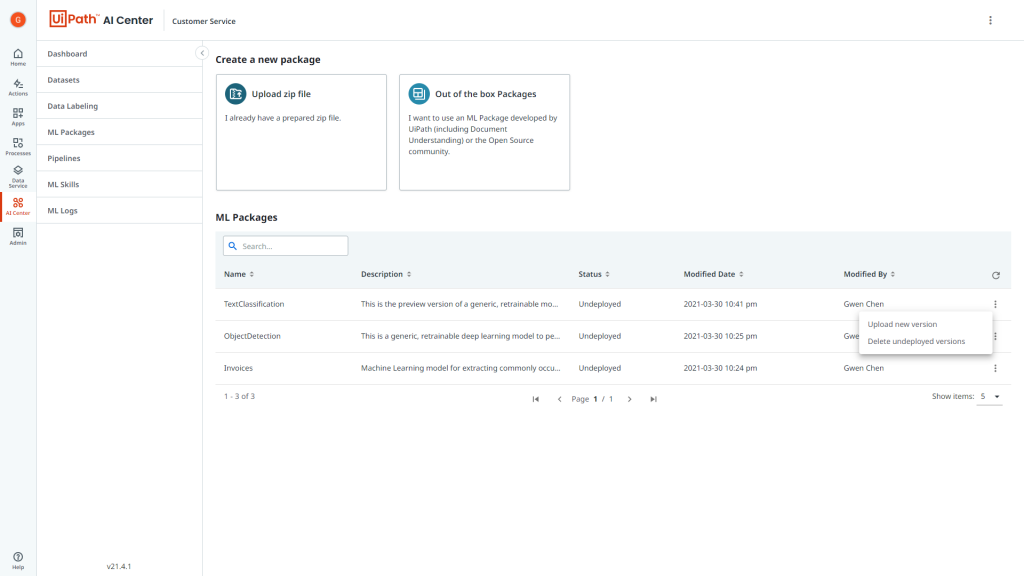Sort by the Description column

[x=386, y=274]
